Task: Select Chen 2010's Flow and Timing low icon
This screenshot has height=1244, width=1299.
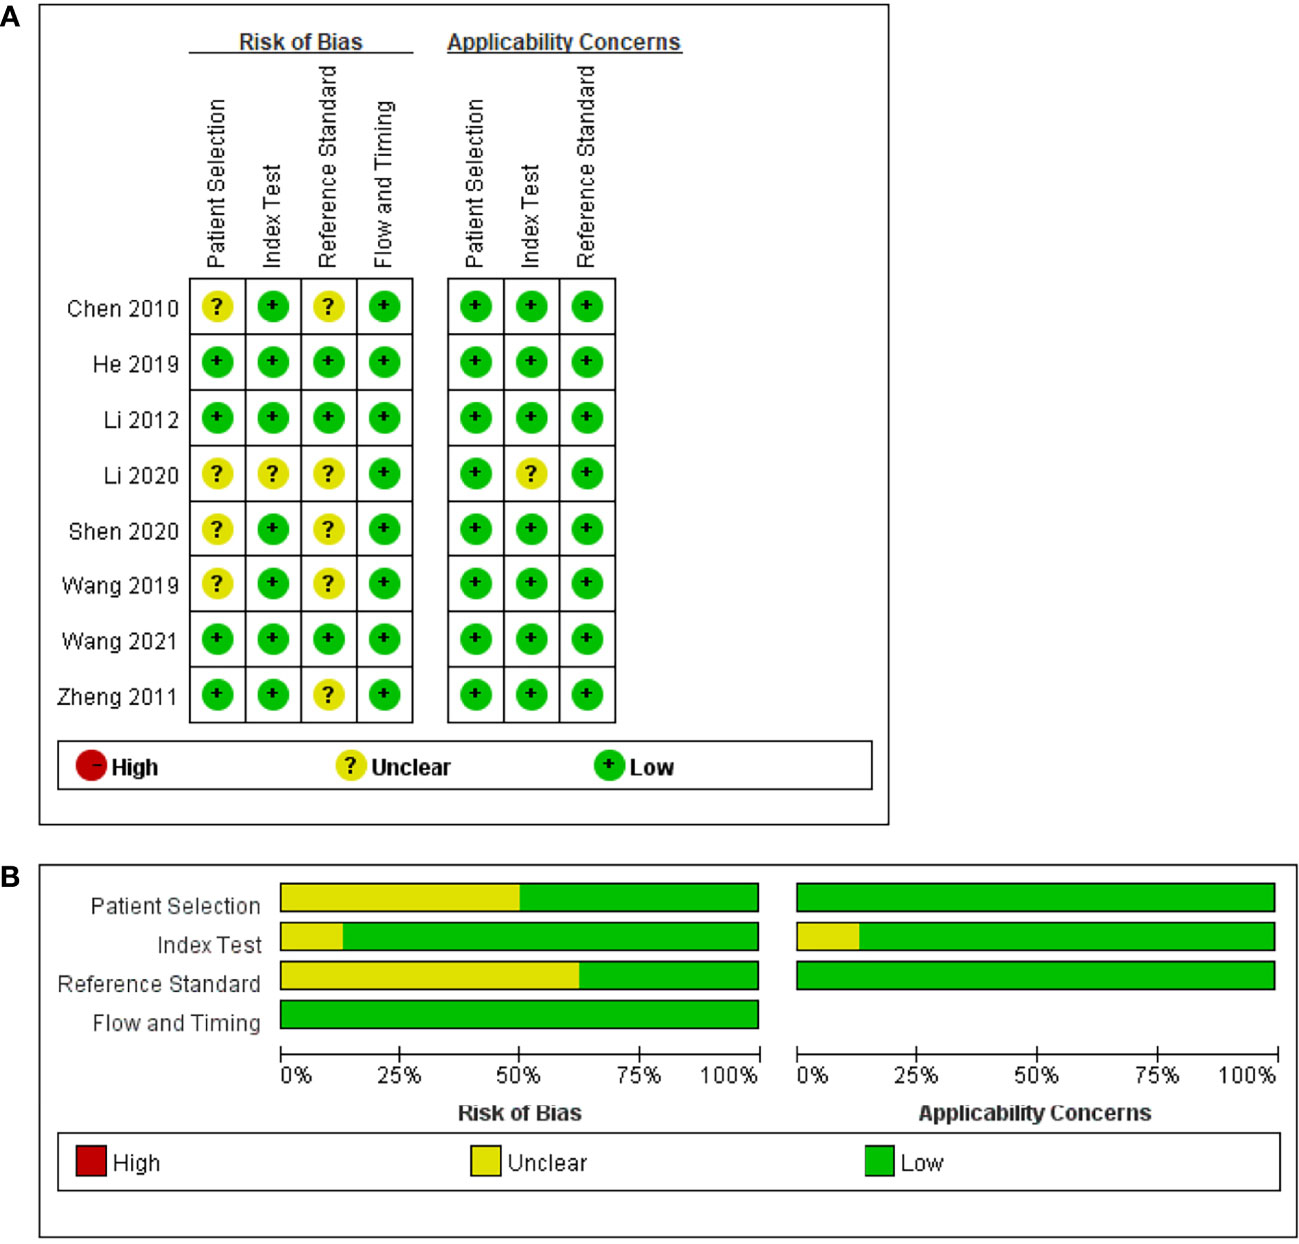Action: pos(385,306)
